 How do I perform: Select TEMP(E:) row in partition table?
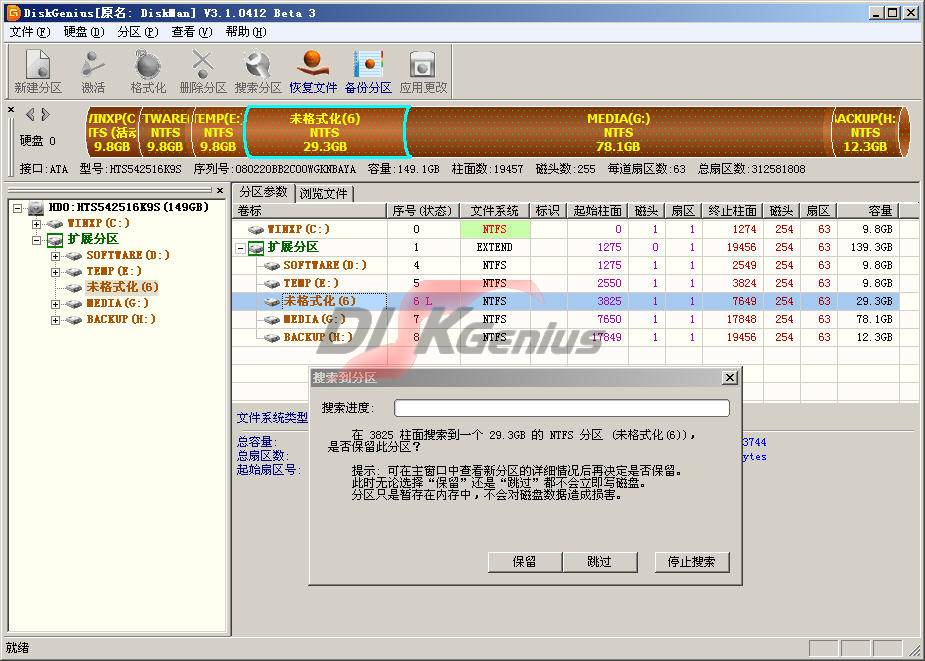(x=566, y=283)
